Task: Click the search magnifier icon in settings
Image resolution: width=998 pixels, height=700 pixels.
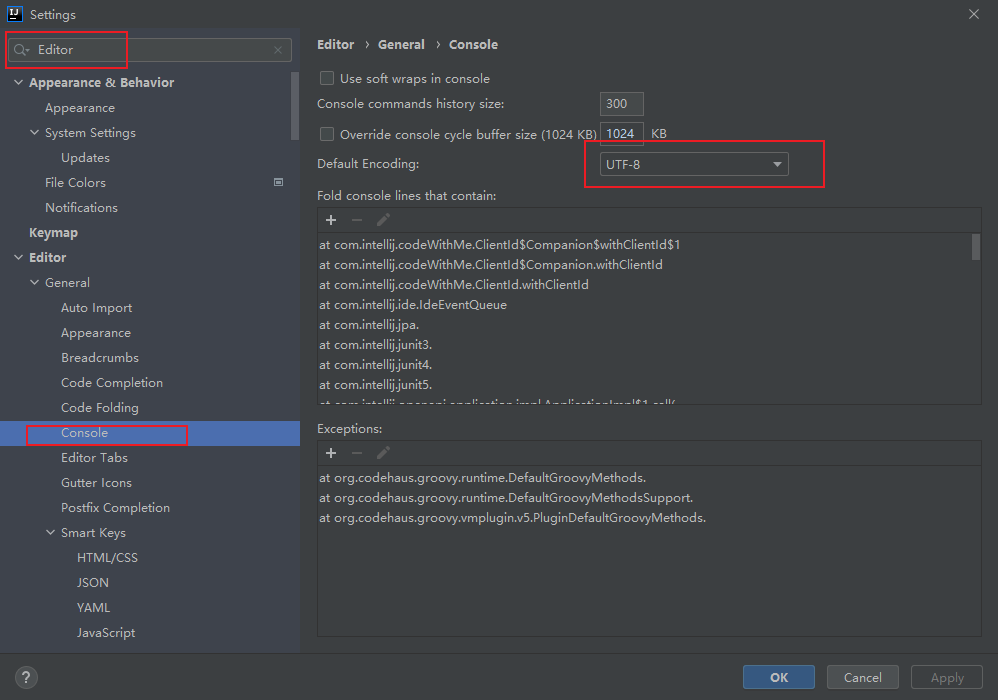Action: (21, 50)
